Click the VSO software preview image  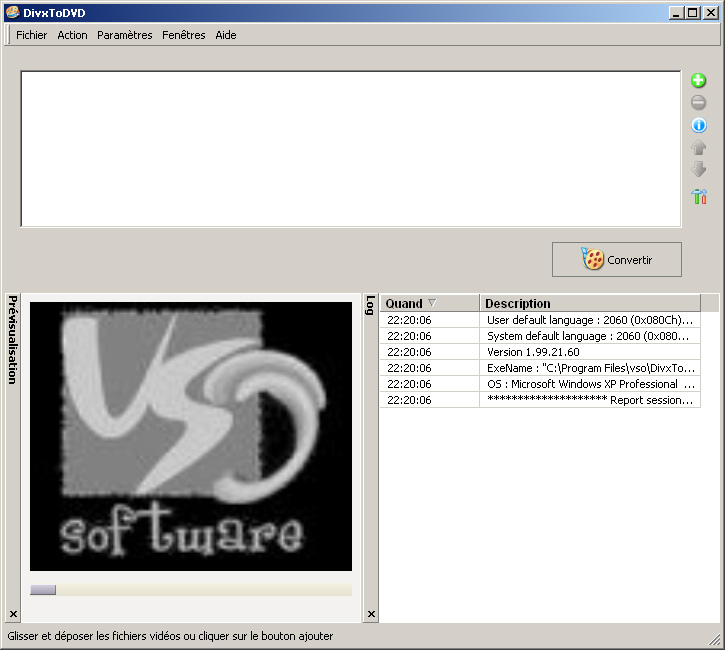coord(190,436)
